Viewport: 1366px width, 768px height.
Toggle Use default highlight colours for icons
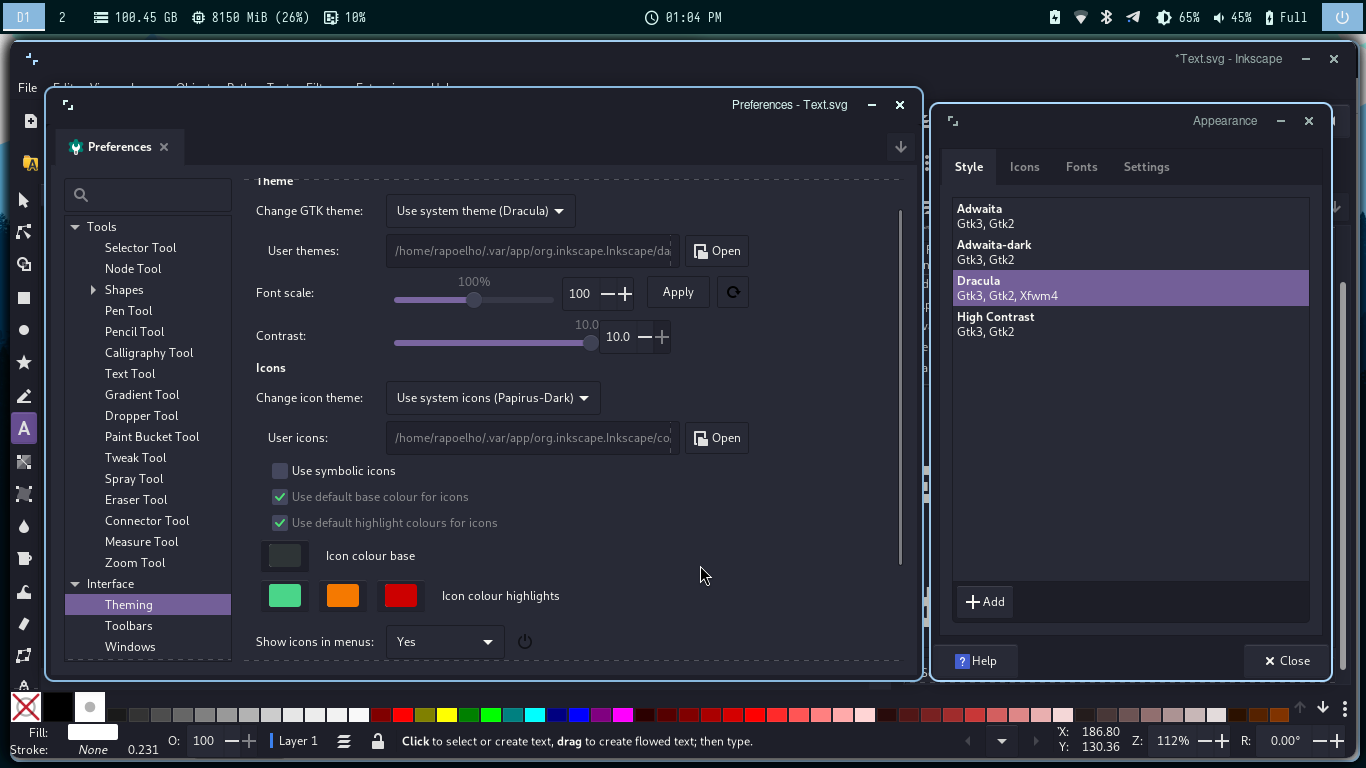[280, 523]
